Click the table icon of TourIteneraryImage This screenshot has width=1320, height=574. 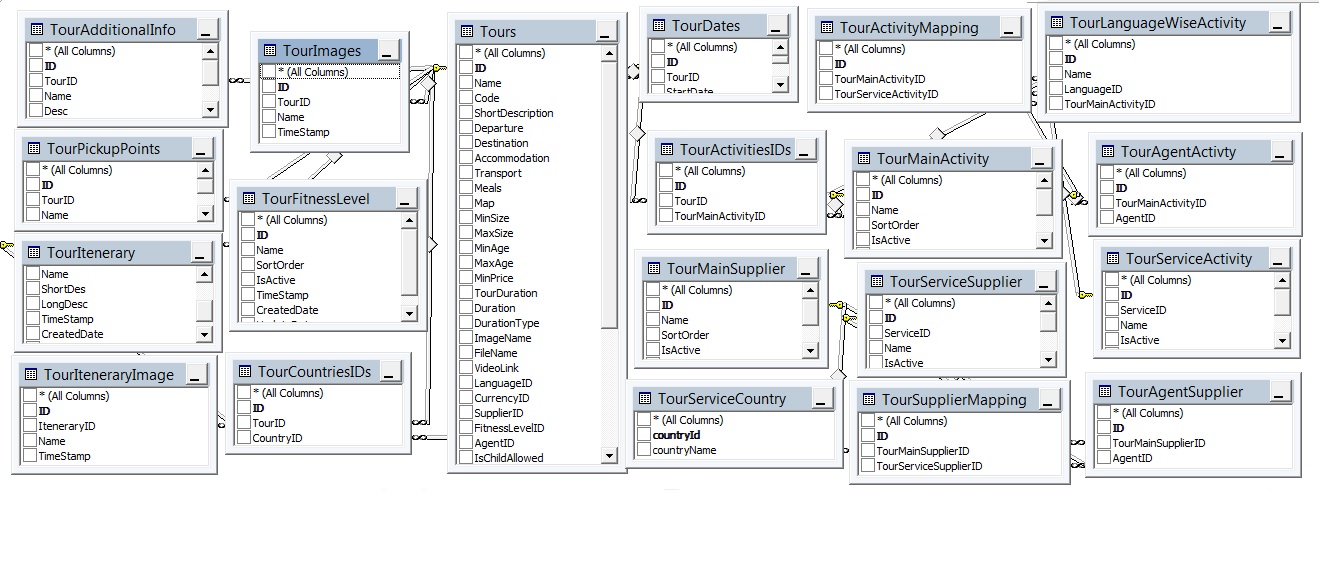31,375
